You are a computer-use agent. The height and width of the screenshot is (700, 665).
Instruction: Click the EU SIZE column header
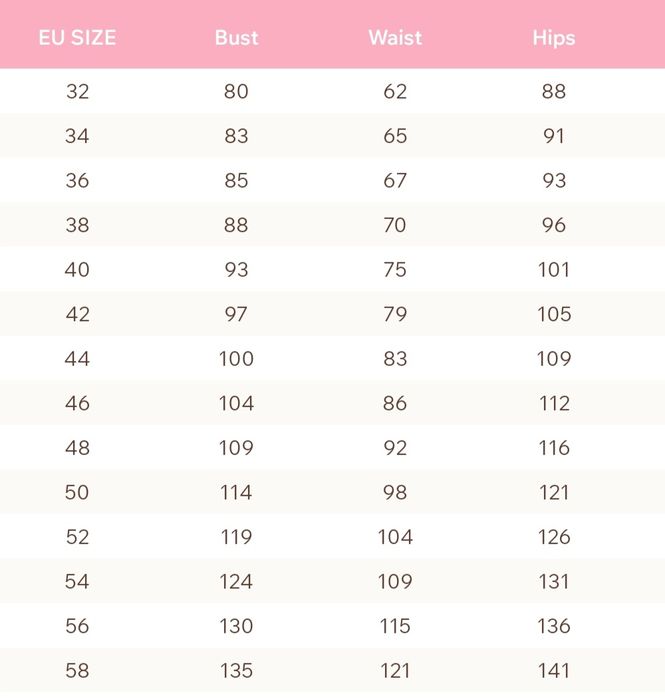pos(77,39)
